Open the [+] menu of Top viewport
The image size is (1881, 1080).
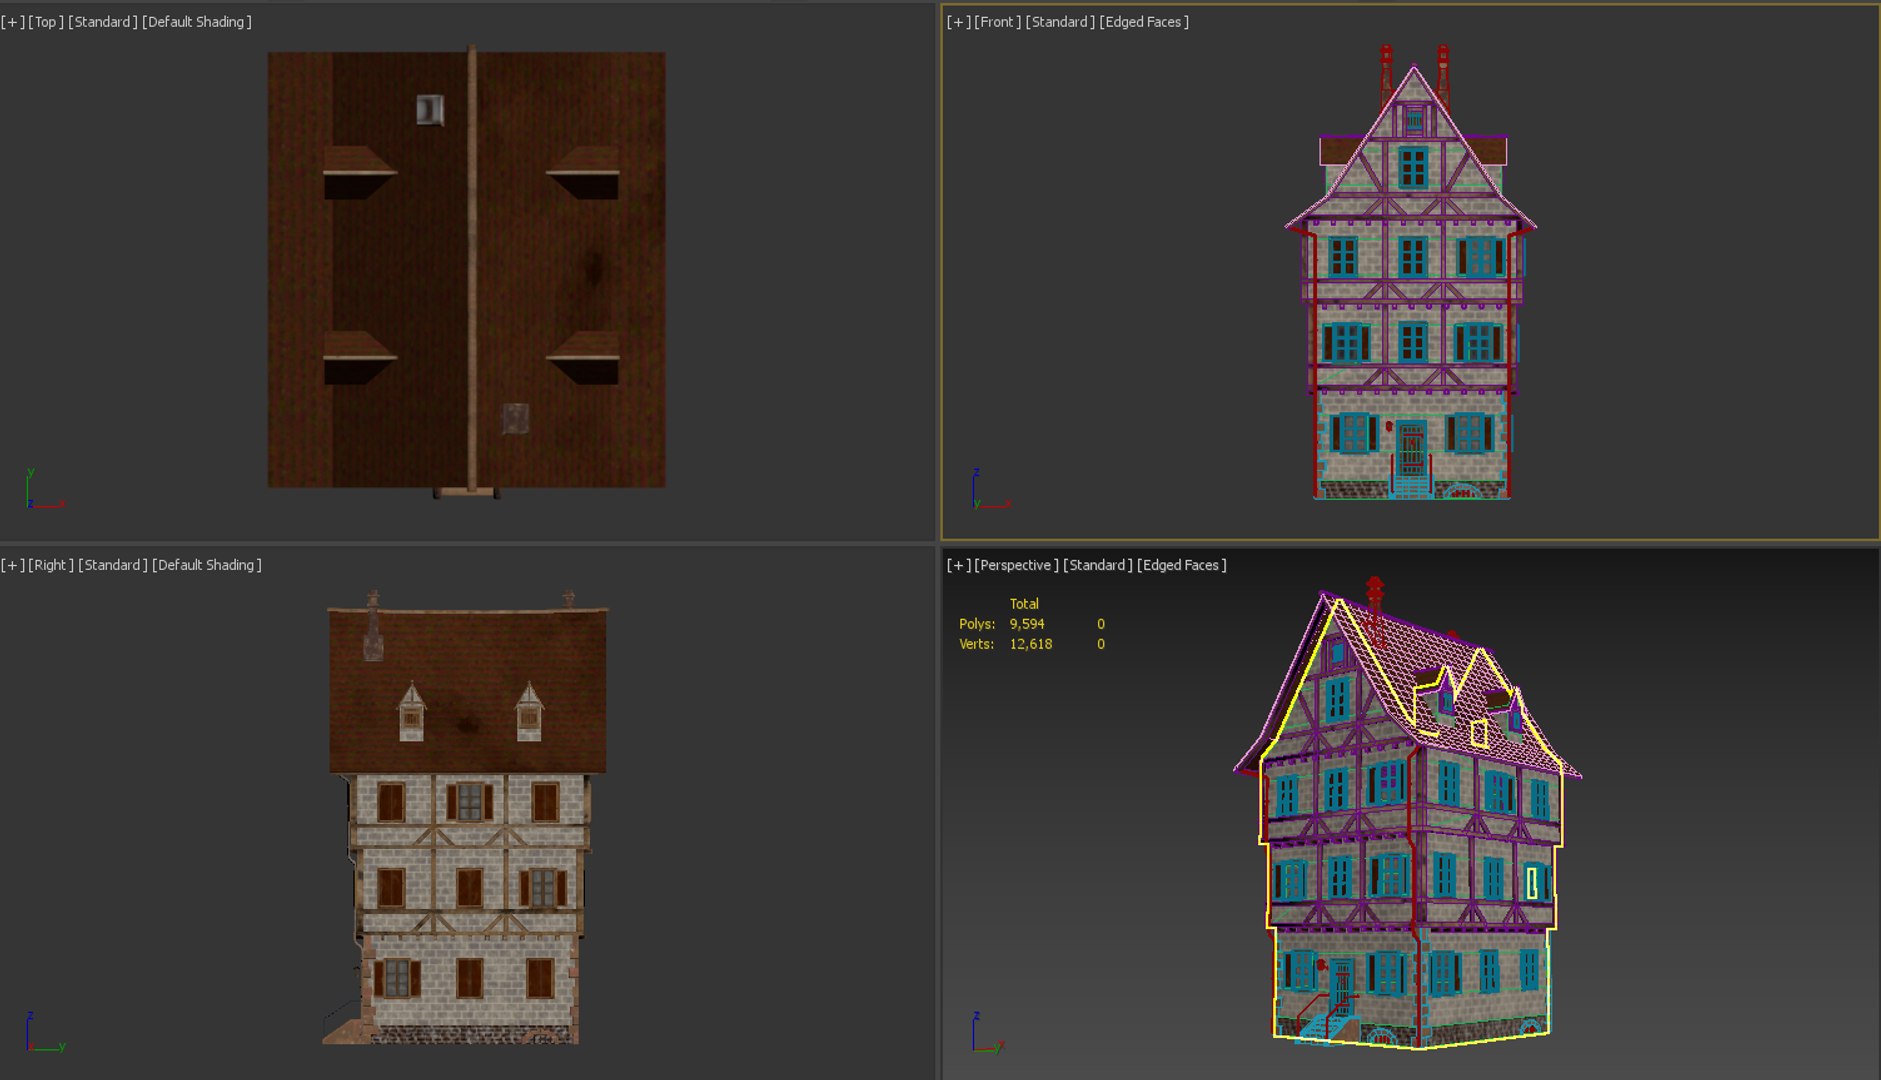tap(13, 22)
